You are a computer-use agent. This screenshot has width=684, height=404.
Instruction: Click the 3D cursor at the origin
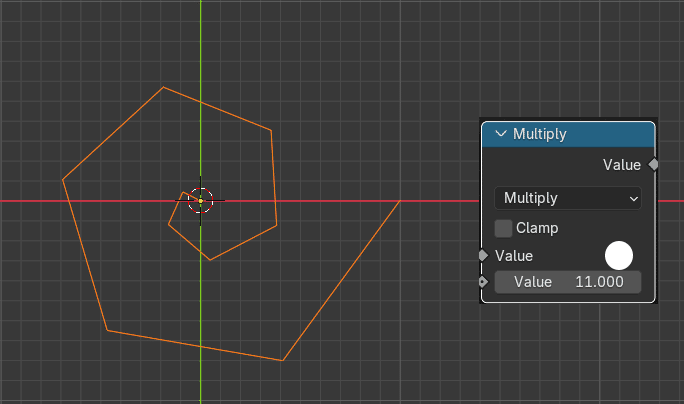pyautogui.click(x=201, y=201)
